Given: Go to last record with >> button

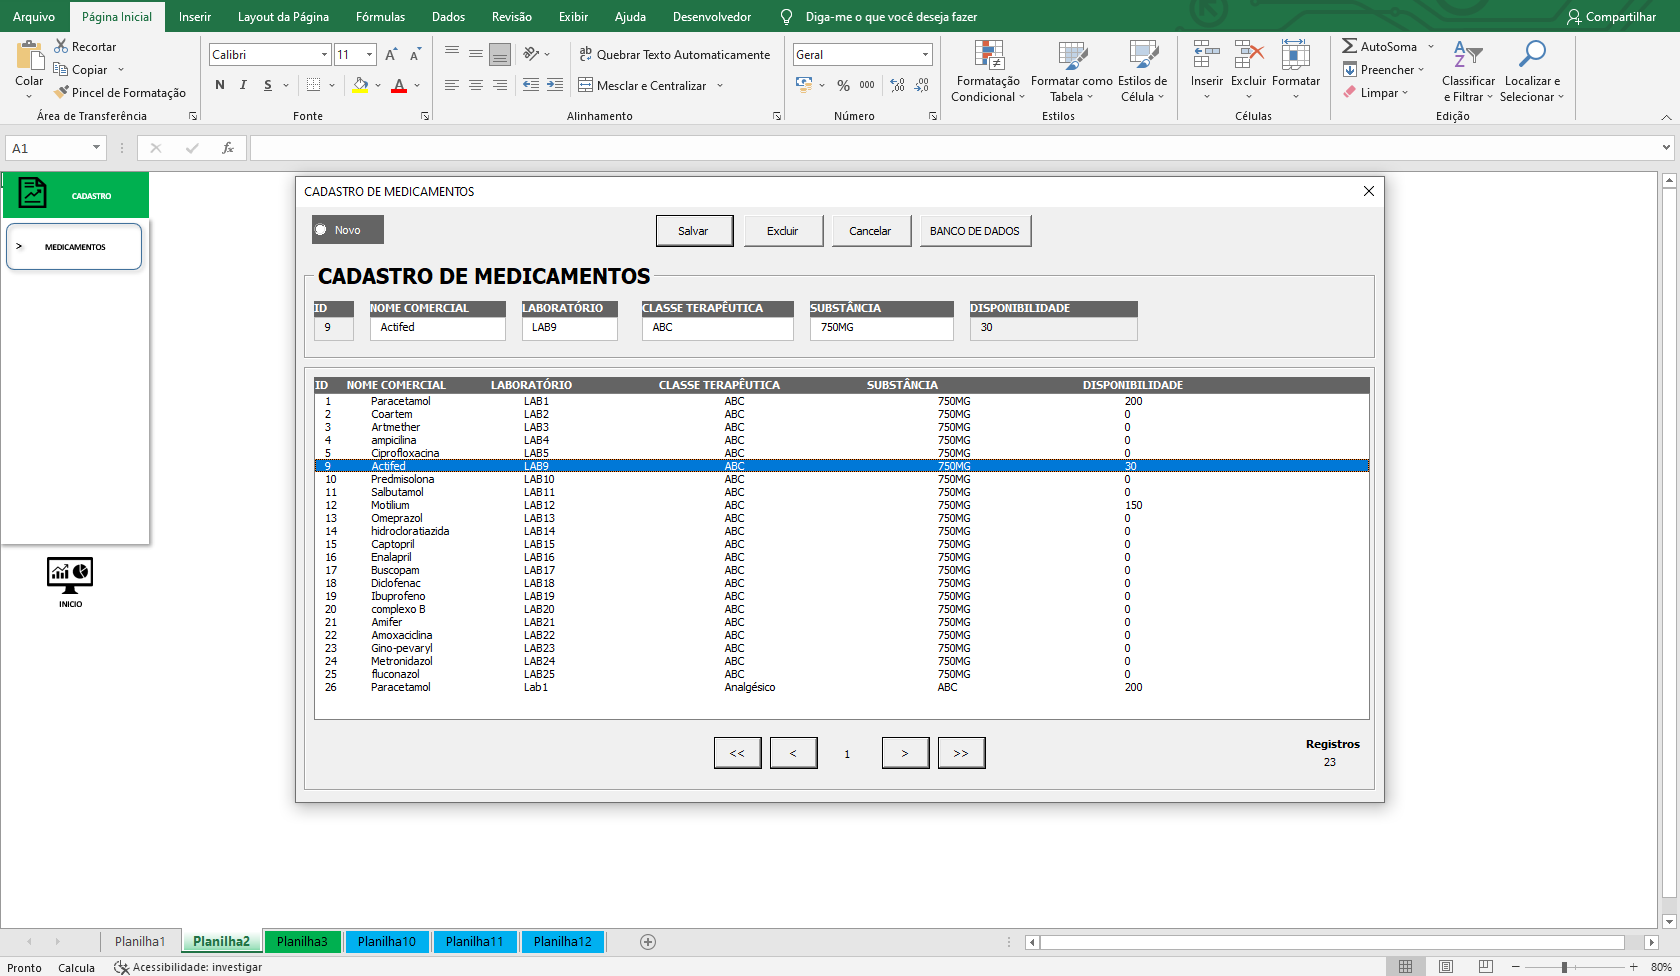Looking at the screenshot, I should 961,753.
